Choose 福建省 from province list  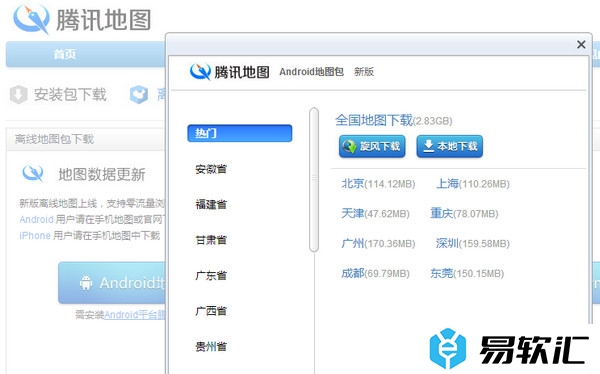point(211,204)
